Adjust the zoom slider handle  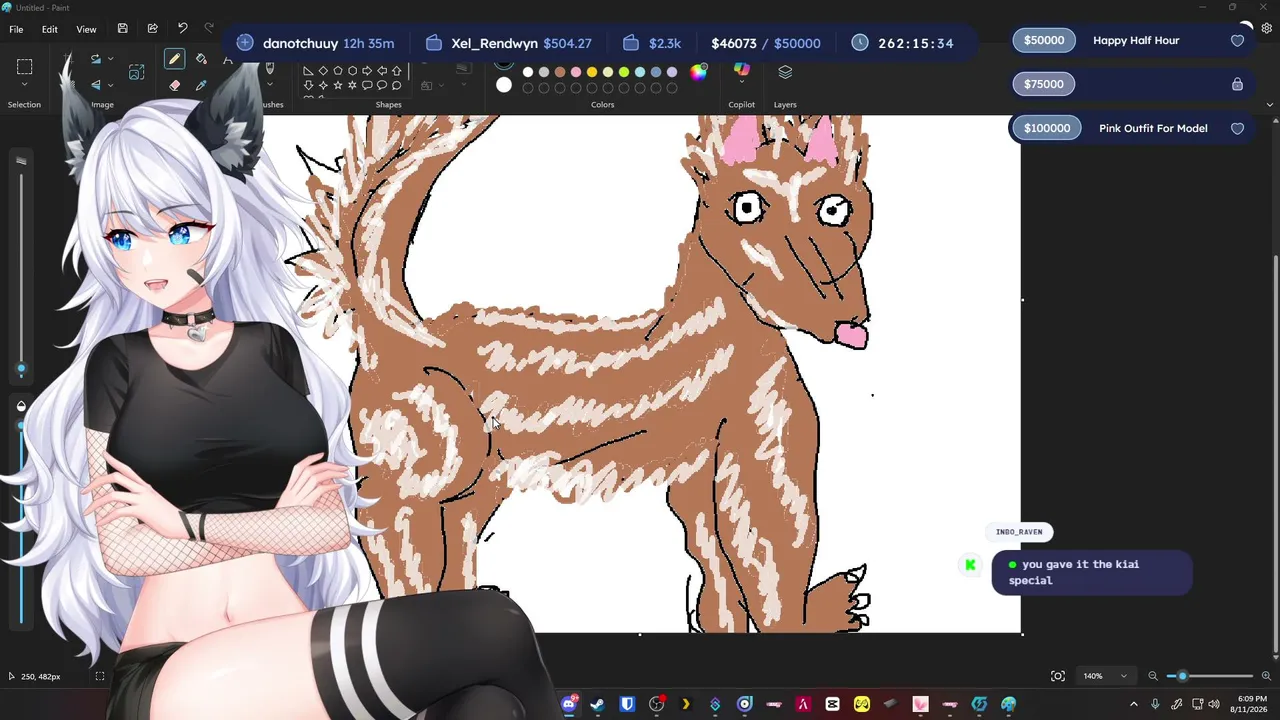click(x=1182, y=676)
